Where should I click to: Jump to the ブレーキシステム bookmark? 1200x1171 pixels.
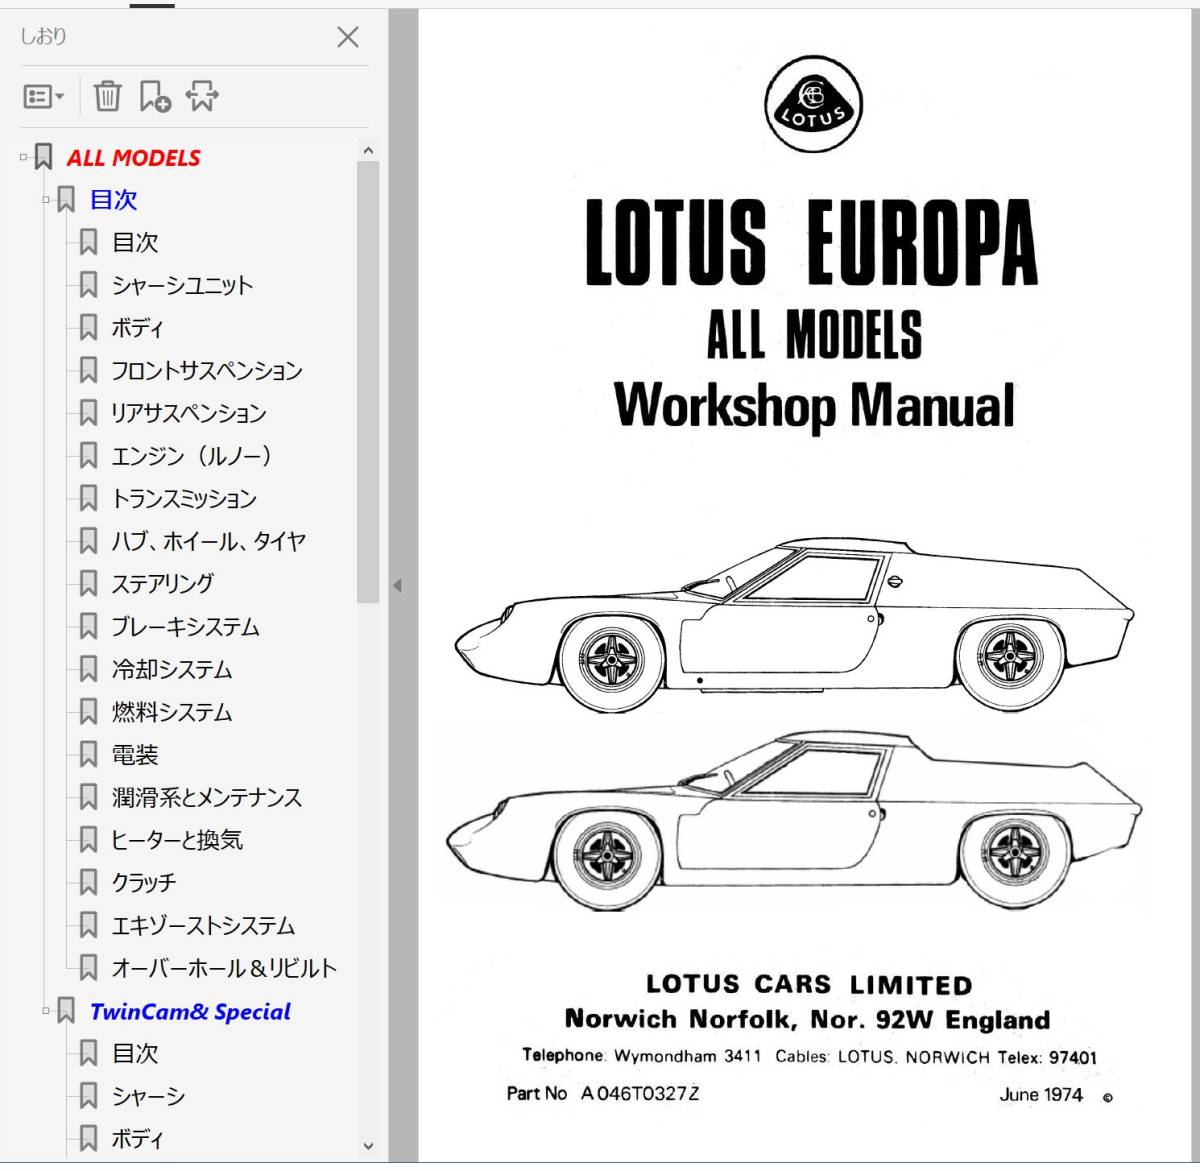click(185, 627)
